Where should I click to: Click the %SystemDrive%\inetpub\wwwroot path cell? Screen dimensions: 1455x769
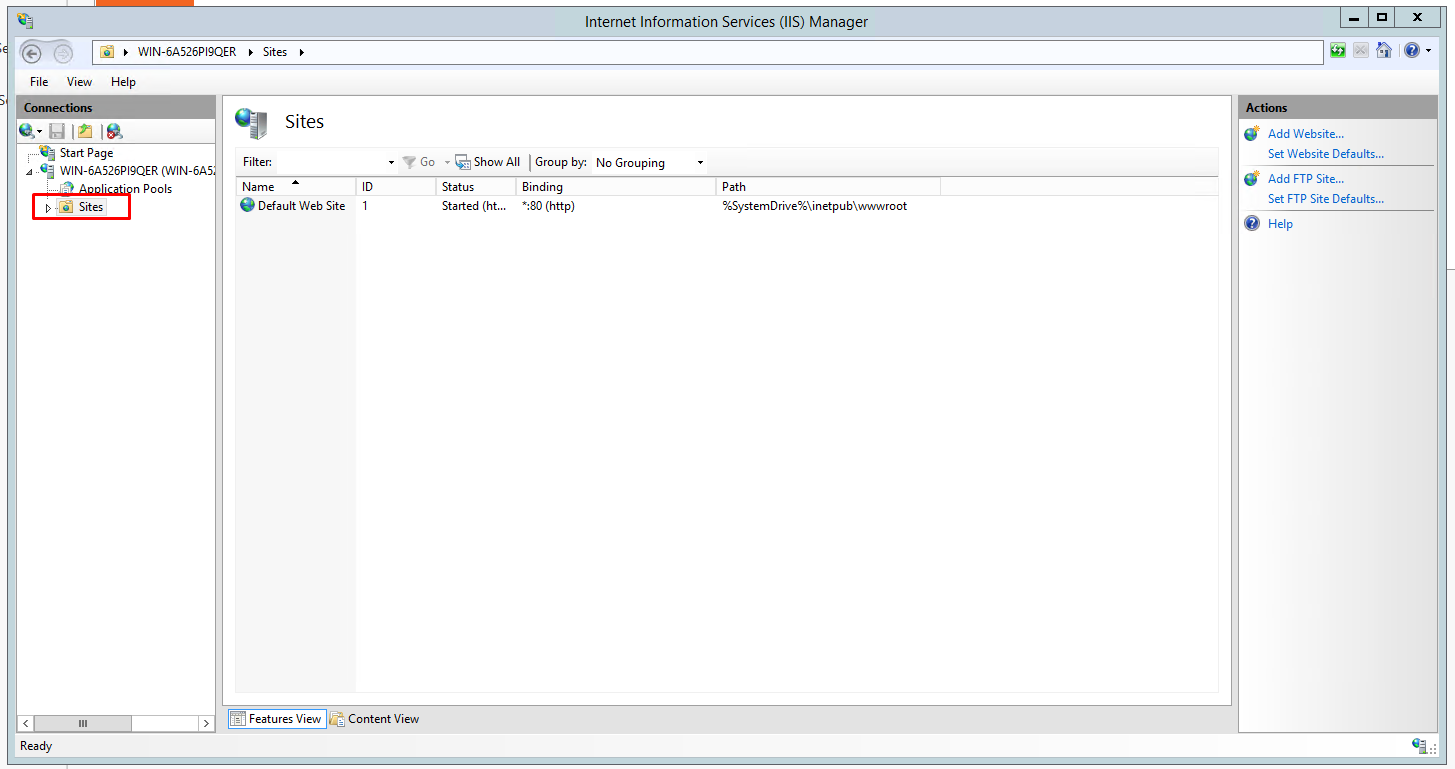coord(814,206)
